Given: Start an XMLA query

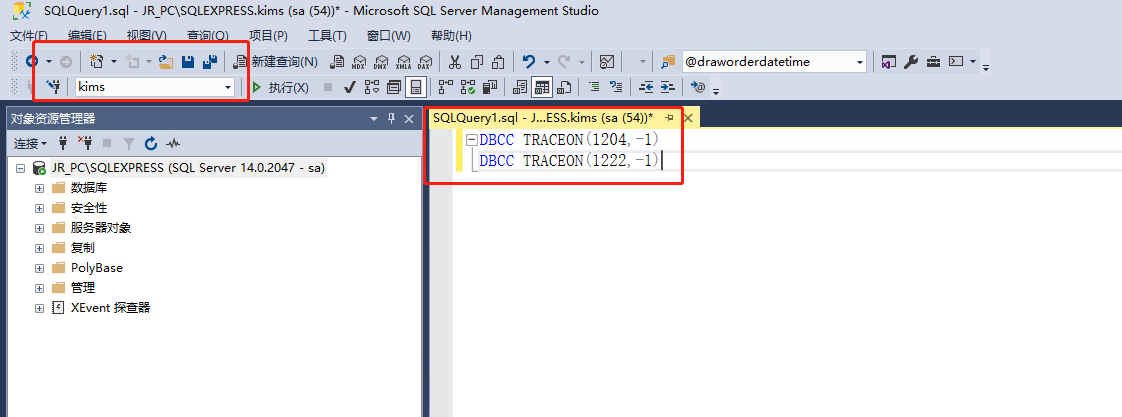Looking at the screenshot, I should [x=404, y=62].
